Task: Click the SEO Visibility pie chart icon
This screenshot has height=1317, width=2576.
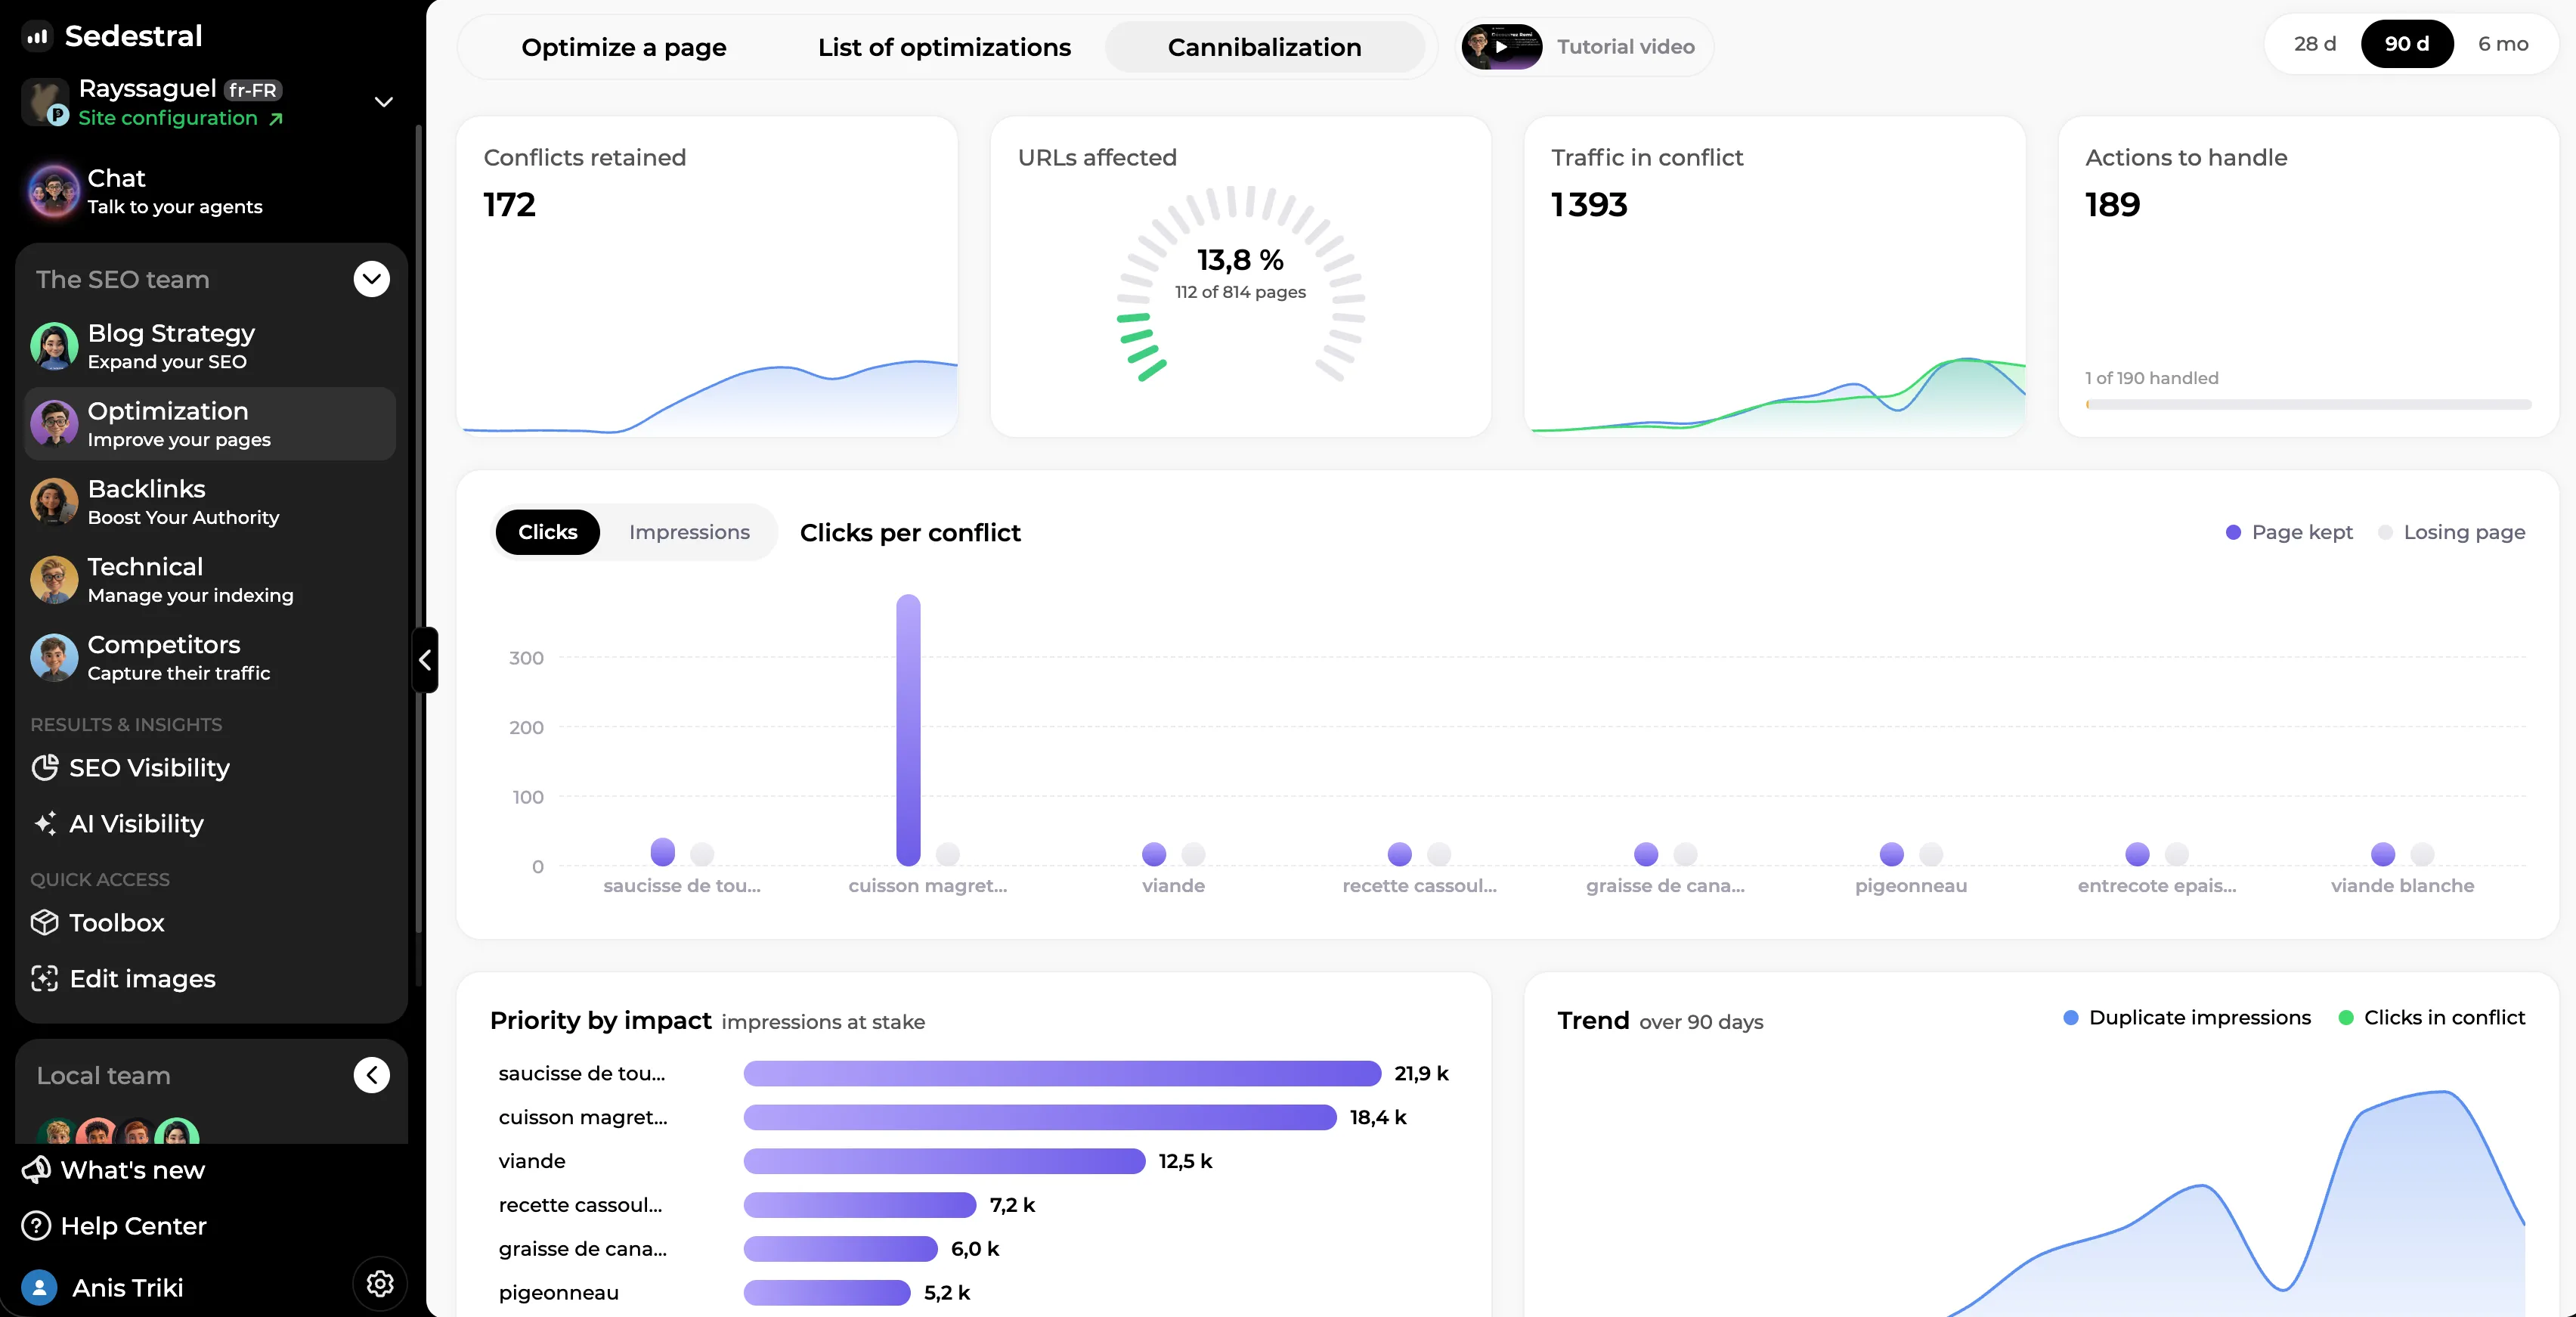Action: [x=45, y=768]
